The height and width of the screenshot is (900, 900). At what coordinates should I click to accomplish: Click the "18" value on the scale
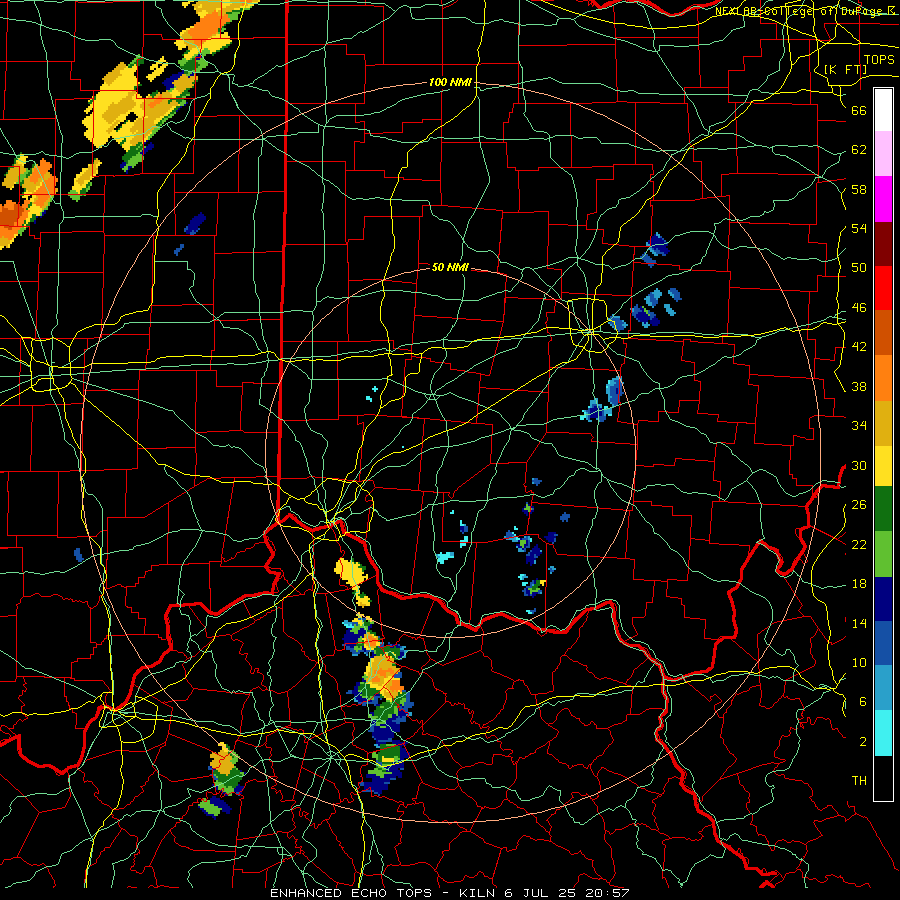click(859, 584)
